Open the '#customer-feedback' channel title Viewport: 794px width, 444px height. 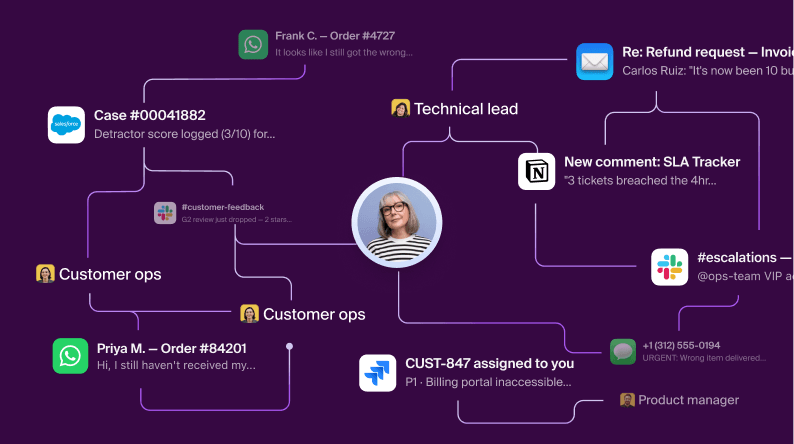pyautogui.click(x=223, y=207)
